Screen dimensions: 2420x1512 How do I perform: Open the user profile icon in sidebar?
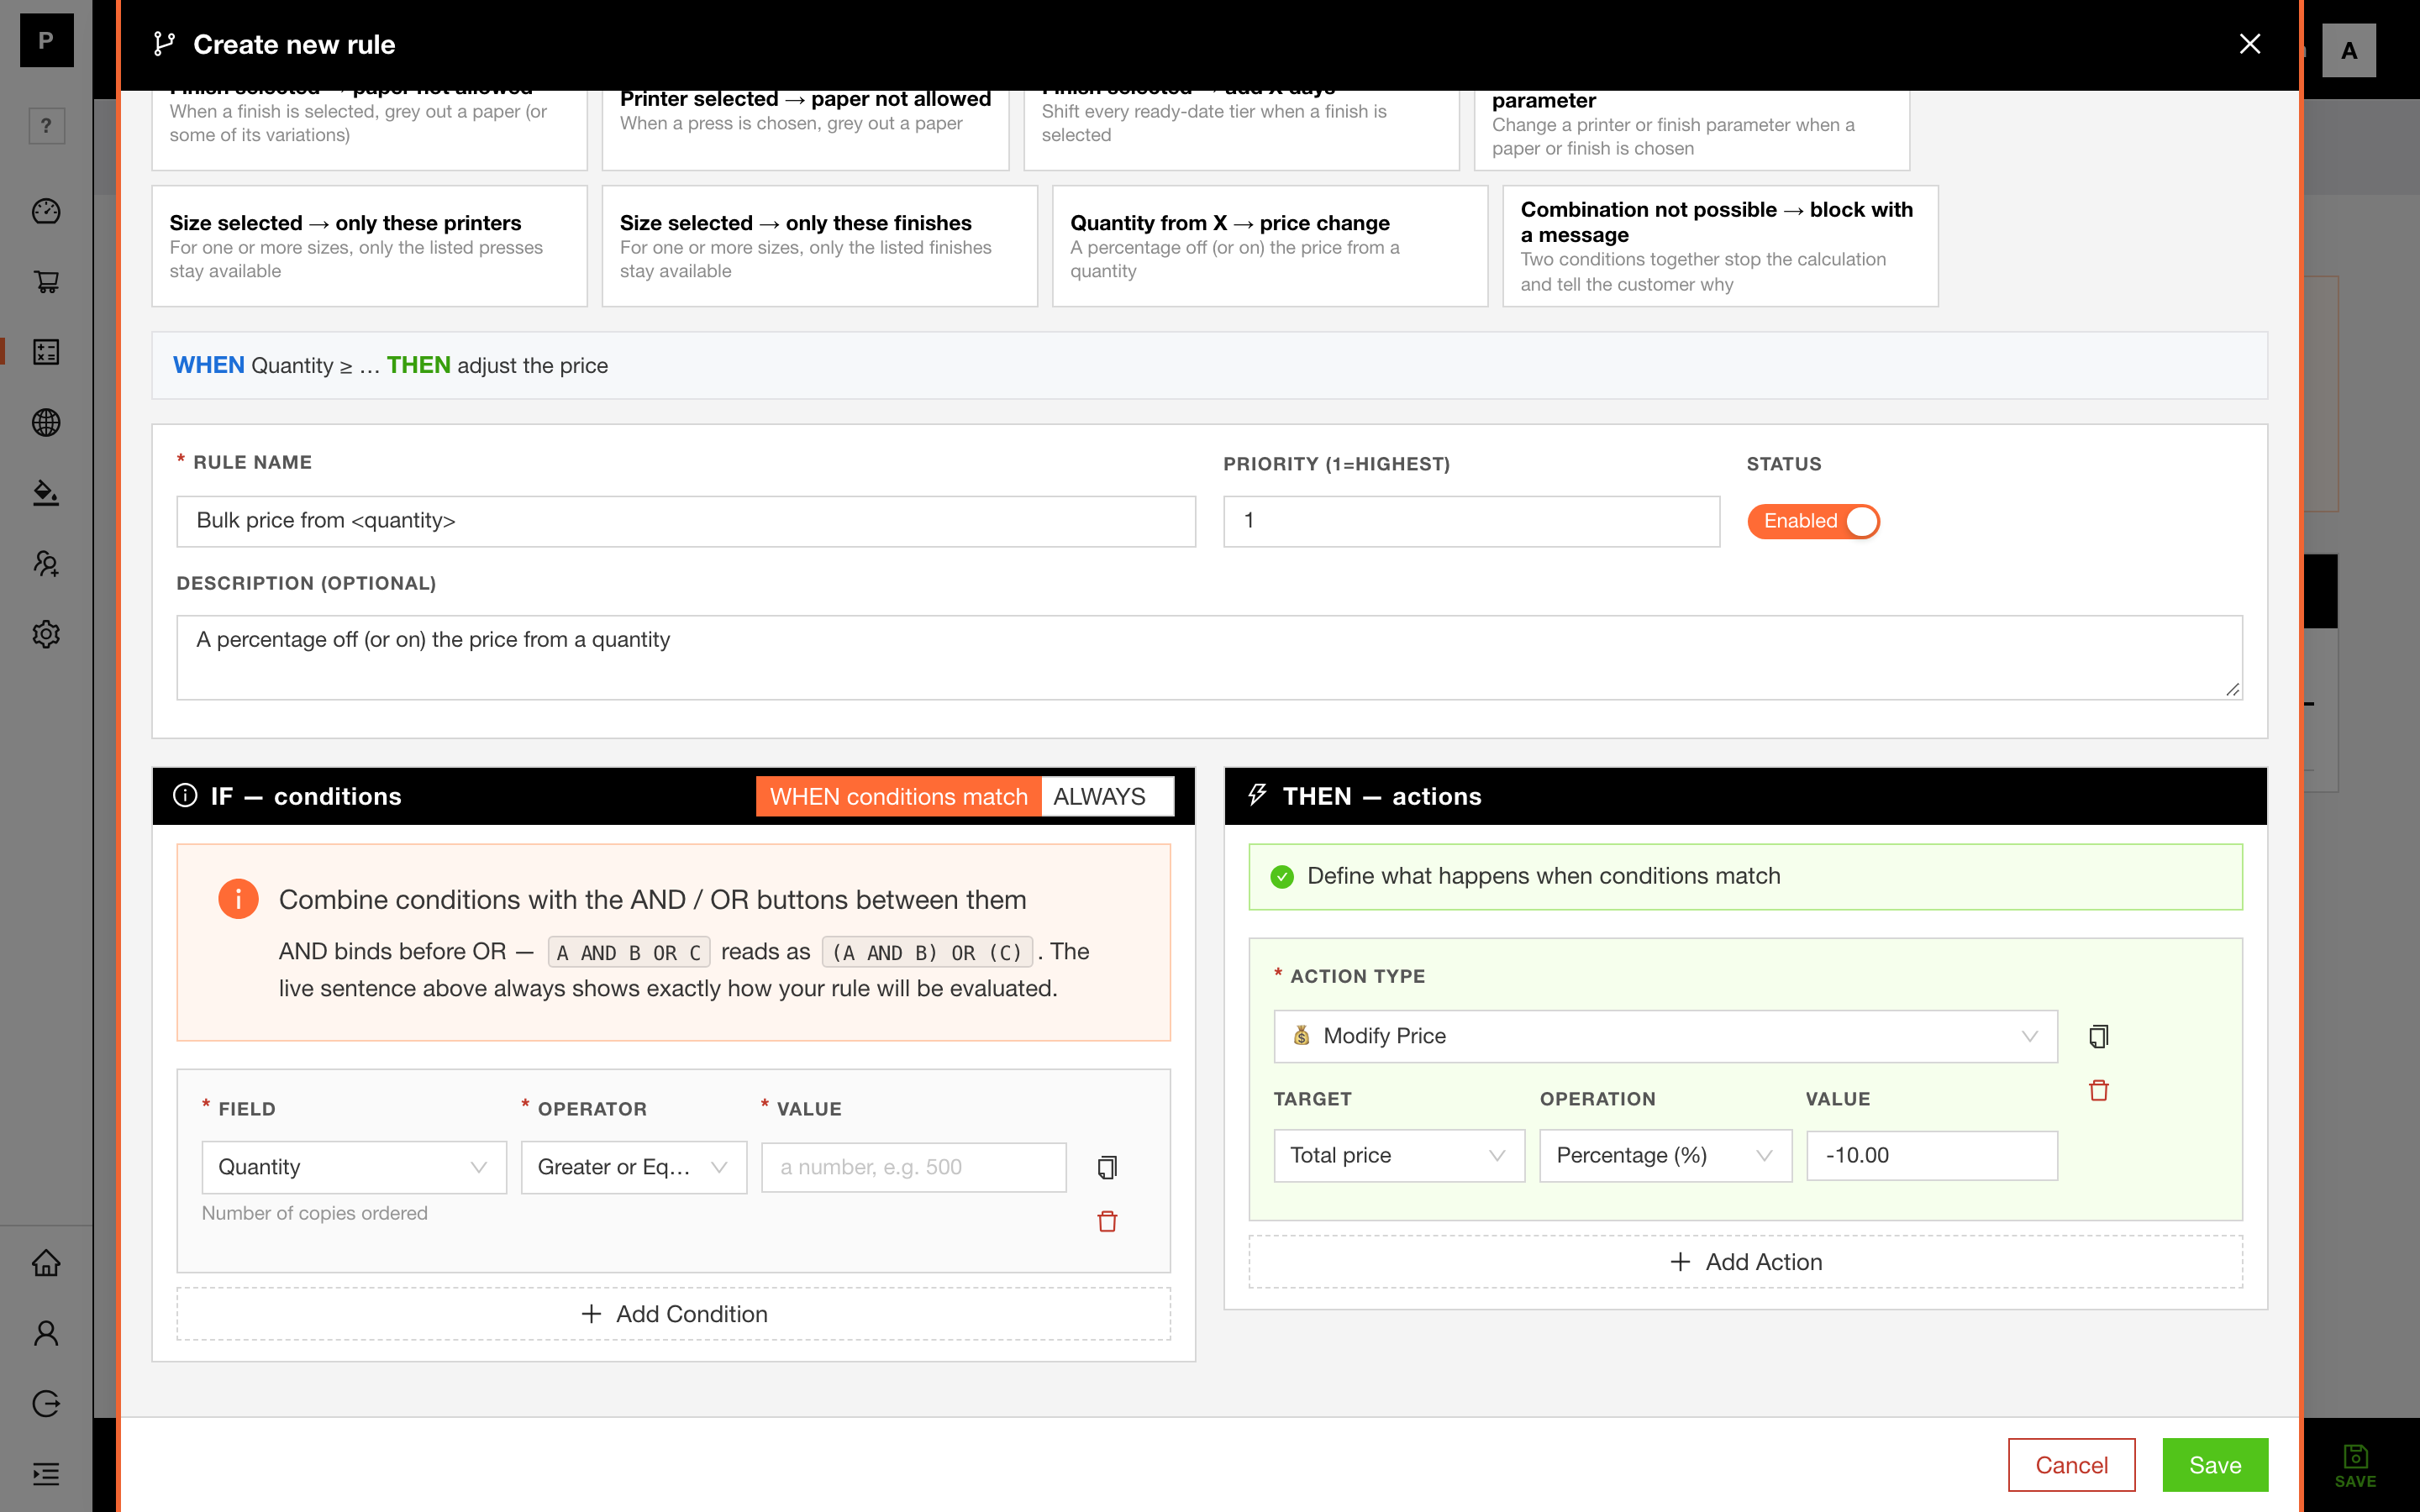(46, 1333)
